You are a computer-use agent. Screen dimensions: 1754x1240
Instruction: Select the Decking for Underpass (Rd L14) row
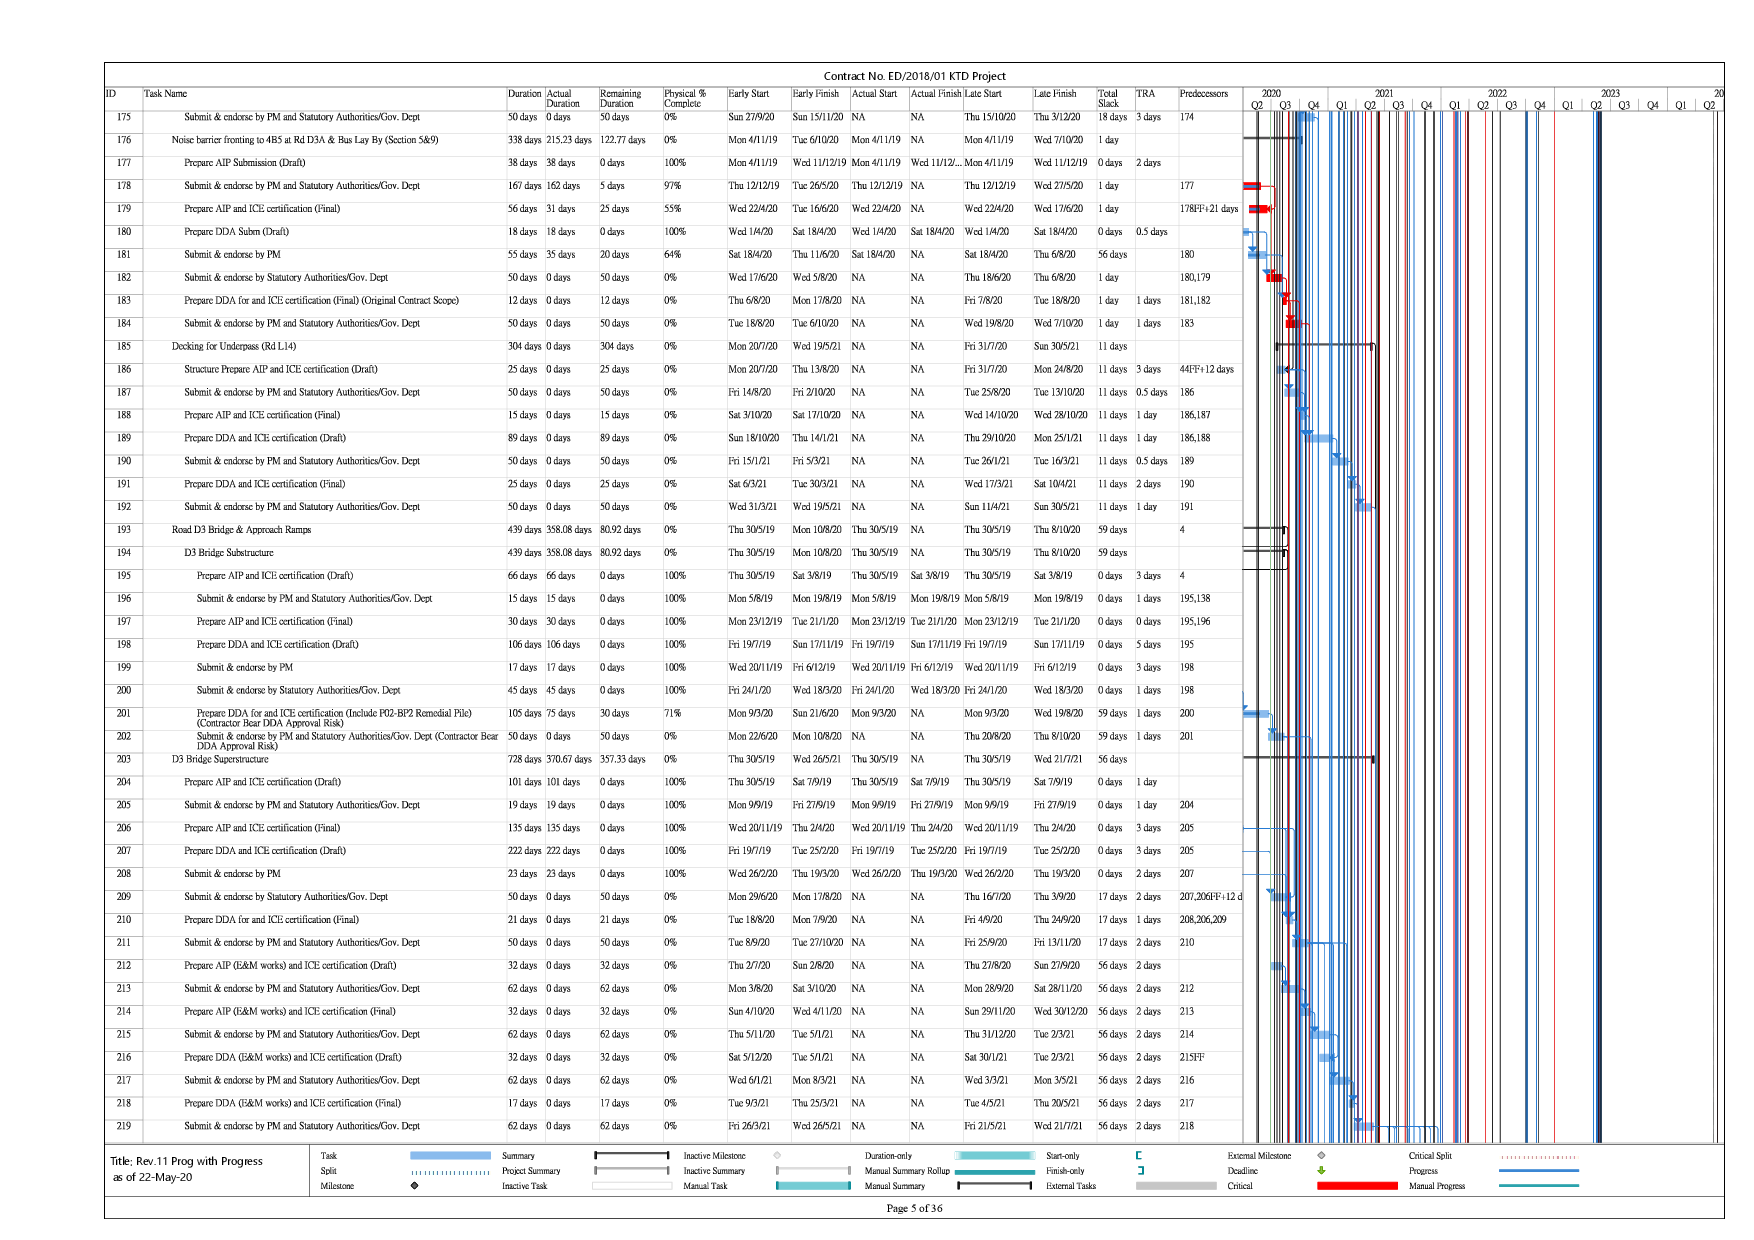[234, 347]
